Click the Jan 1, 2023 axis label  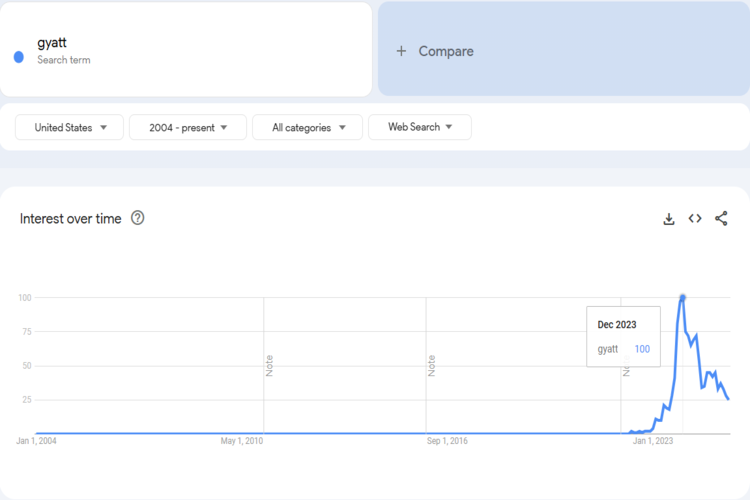[x=653, y=441]
